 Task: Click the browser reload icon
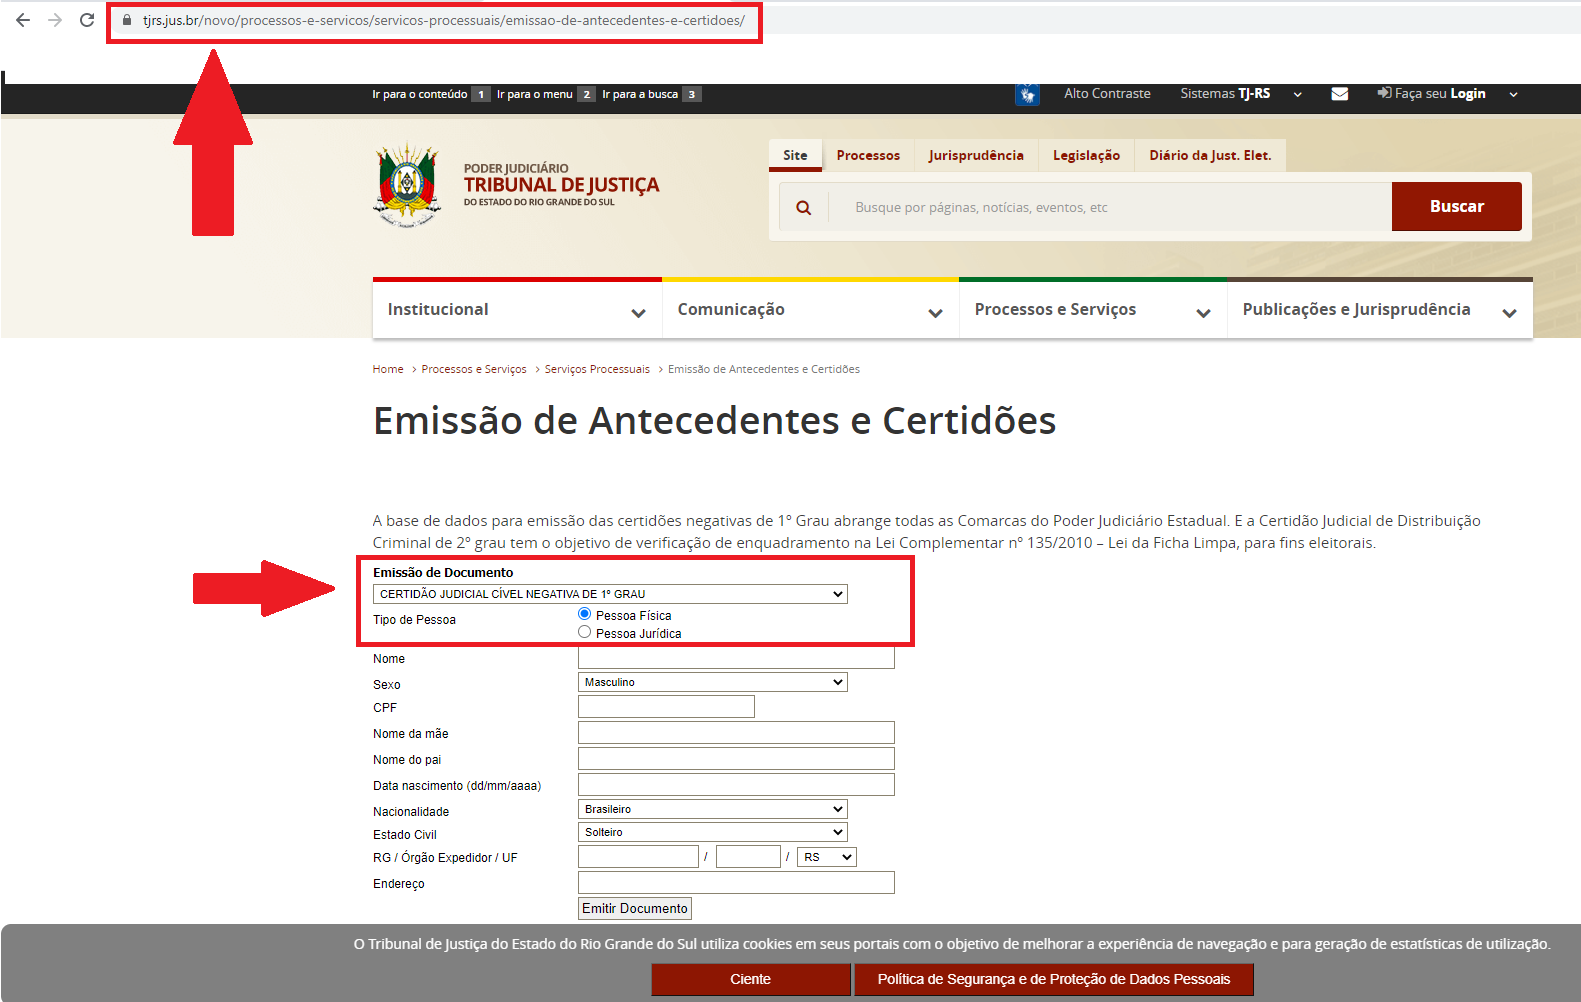coord(87,20)
